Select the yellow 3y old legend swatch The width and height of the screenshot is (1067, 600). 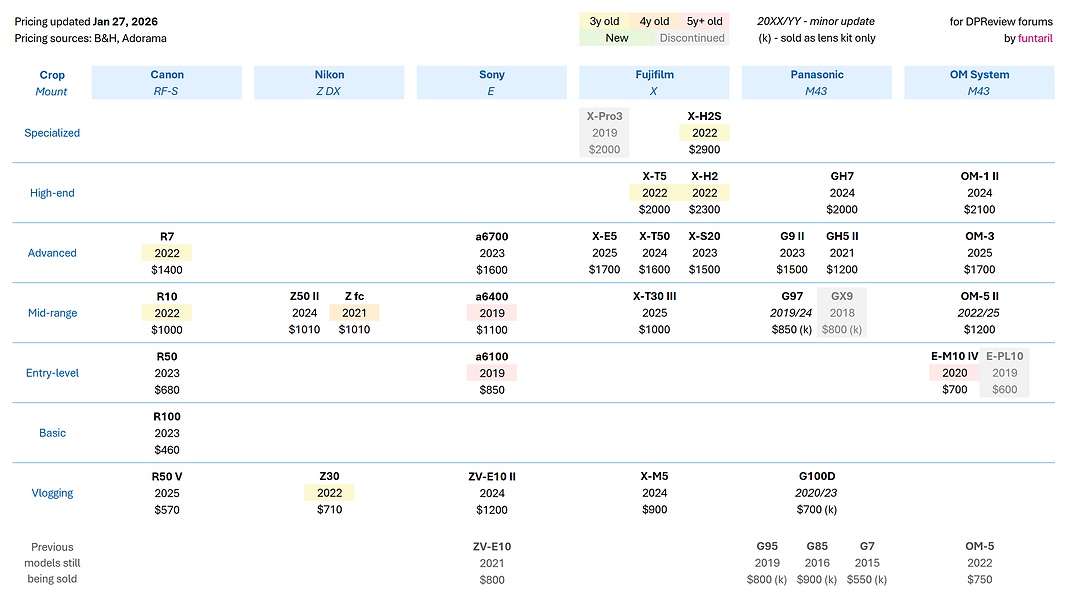pyautogui.click(x=604, y=20)
